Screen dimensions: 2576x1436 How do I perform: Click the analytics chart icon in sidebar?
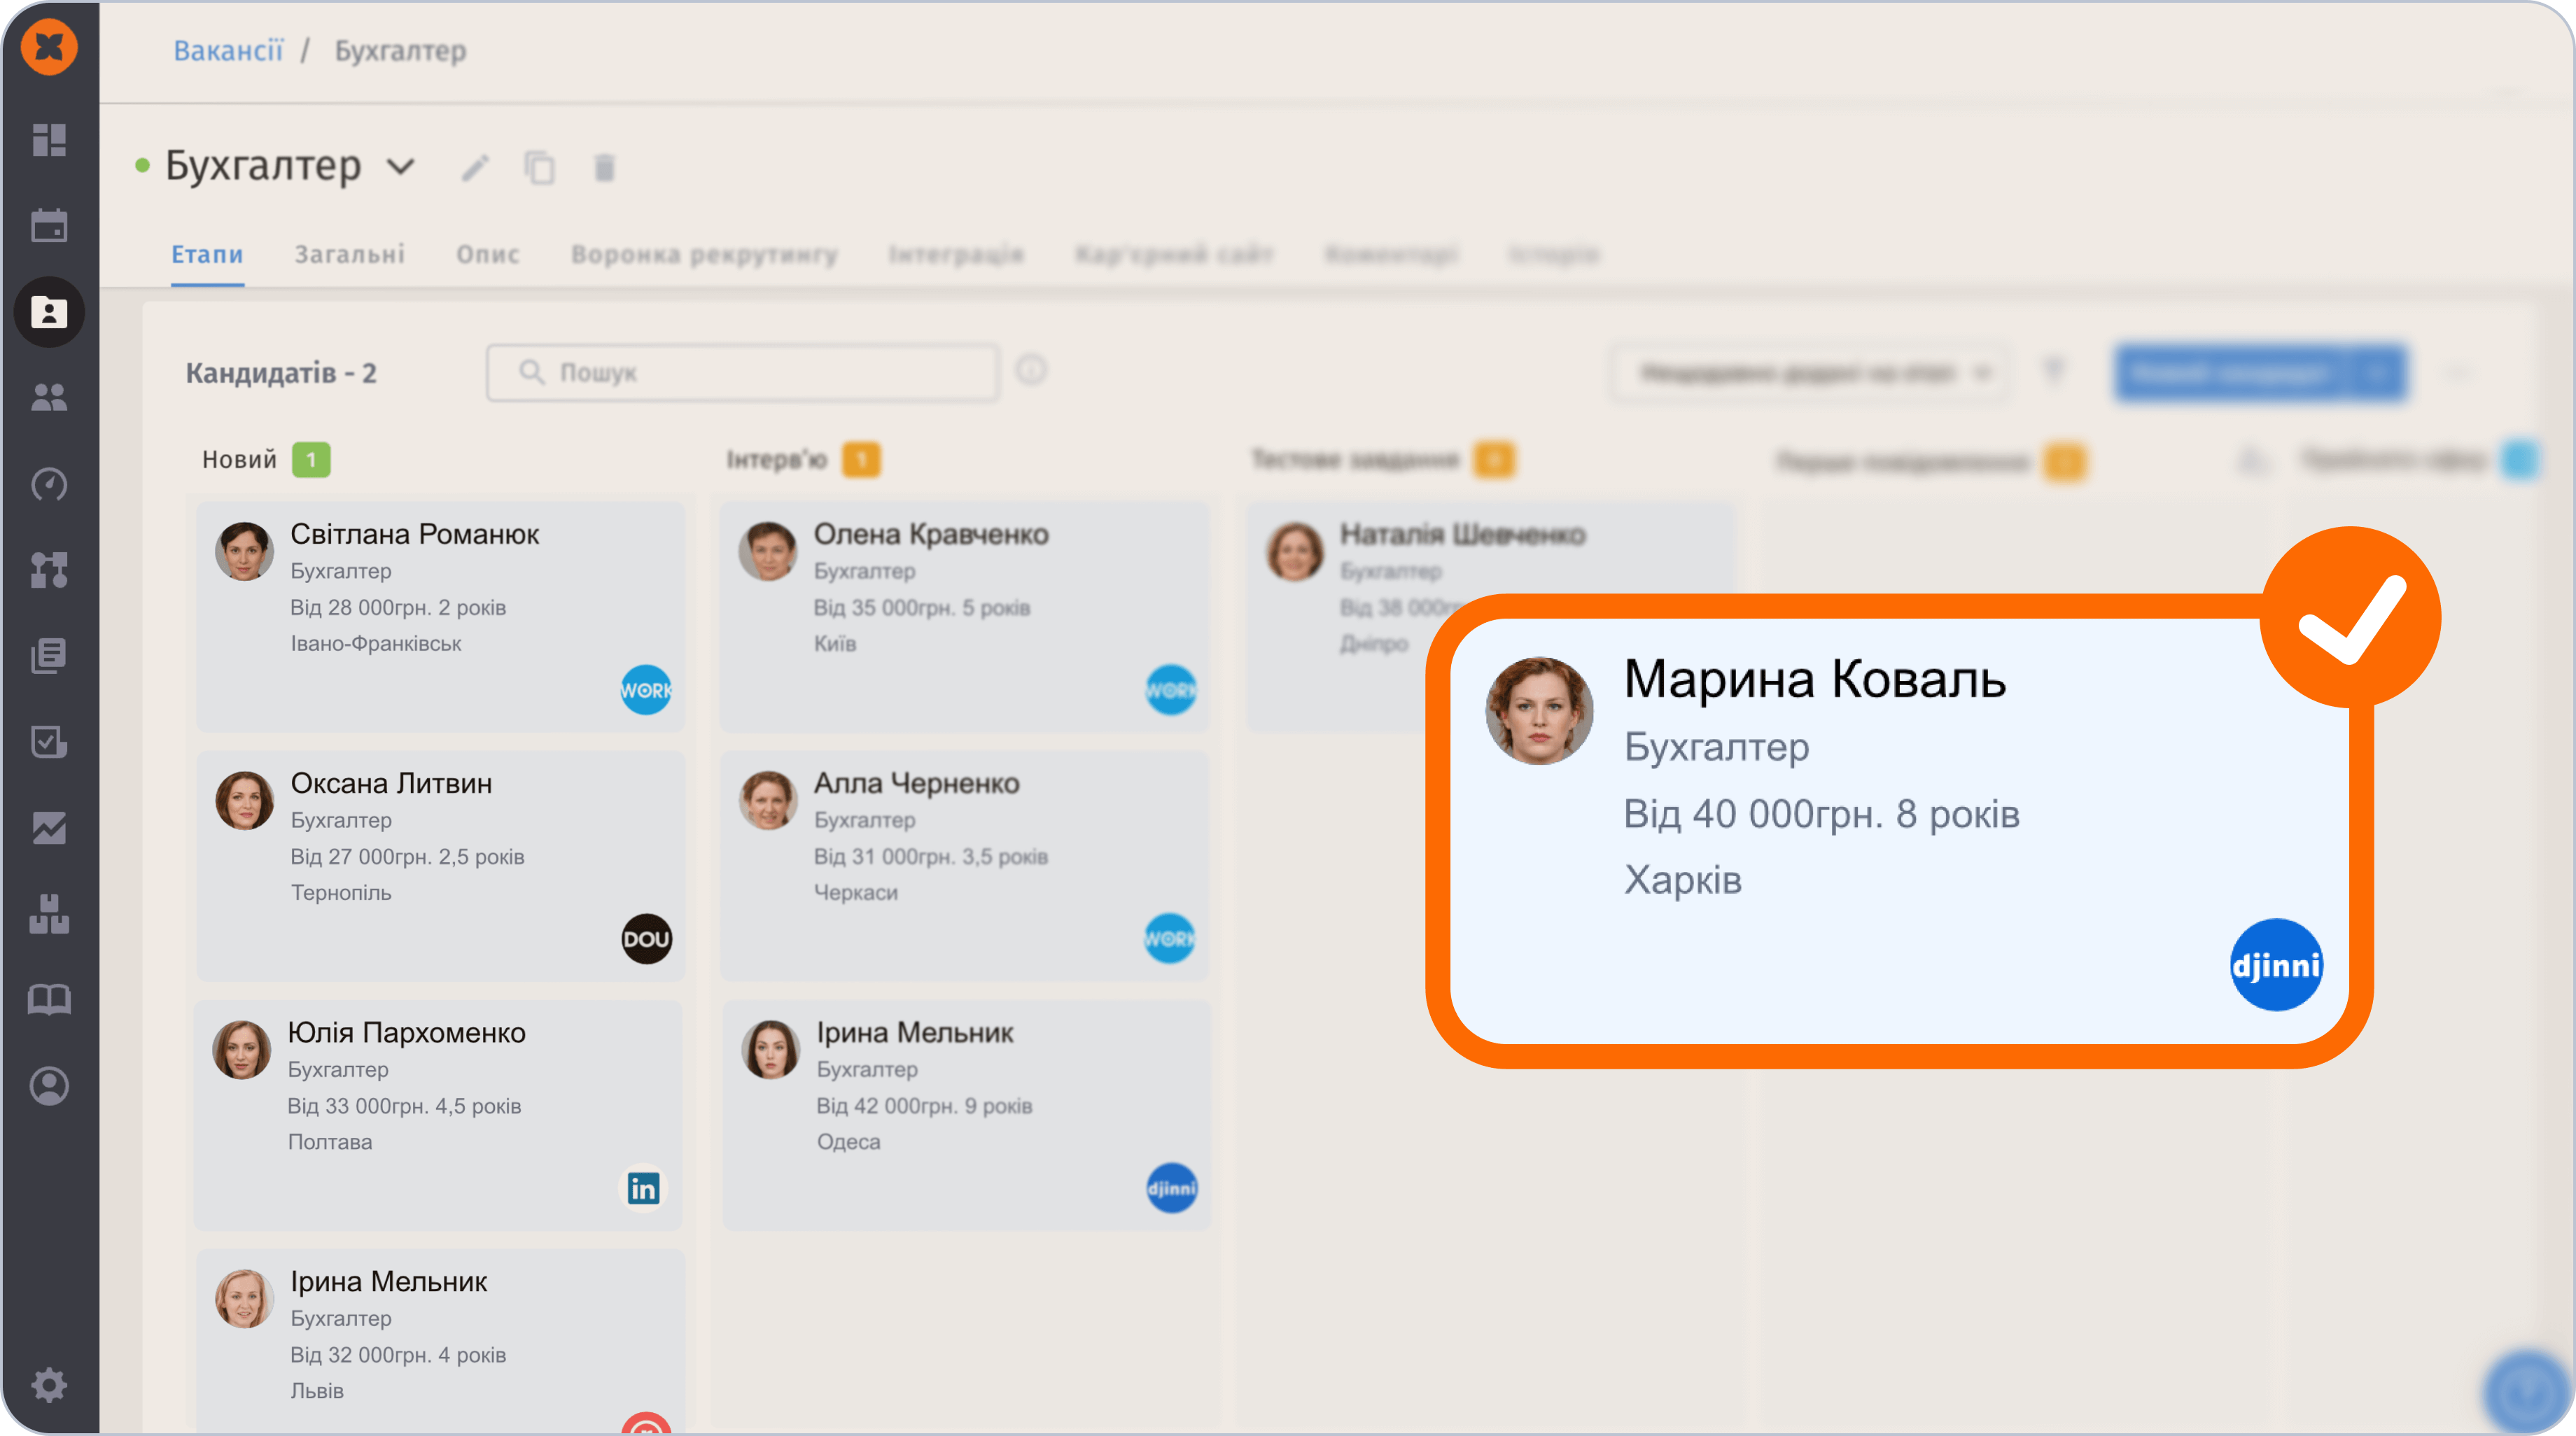49,828
